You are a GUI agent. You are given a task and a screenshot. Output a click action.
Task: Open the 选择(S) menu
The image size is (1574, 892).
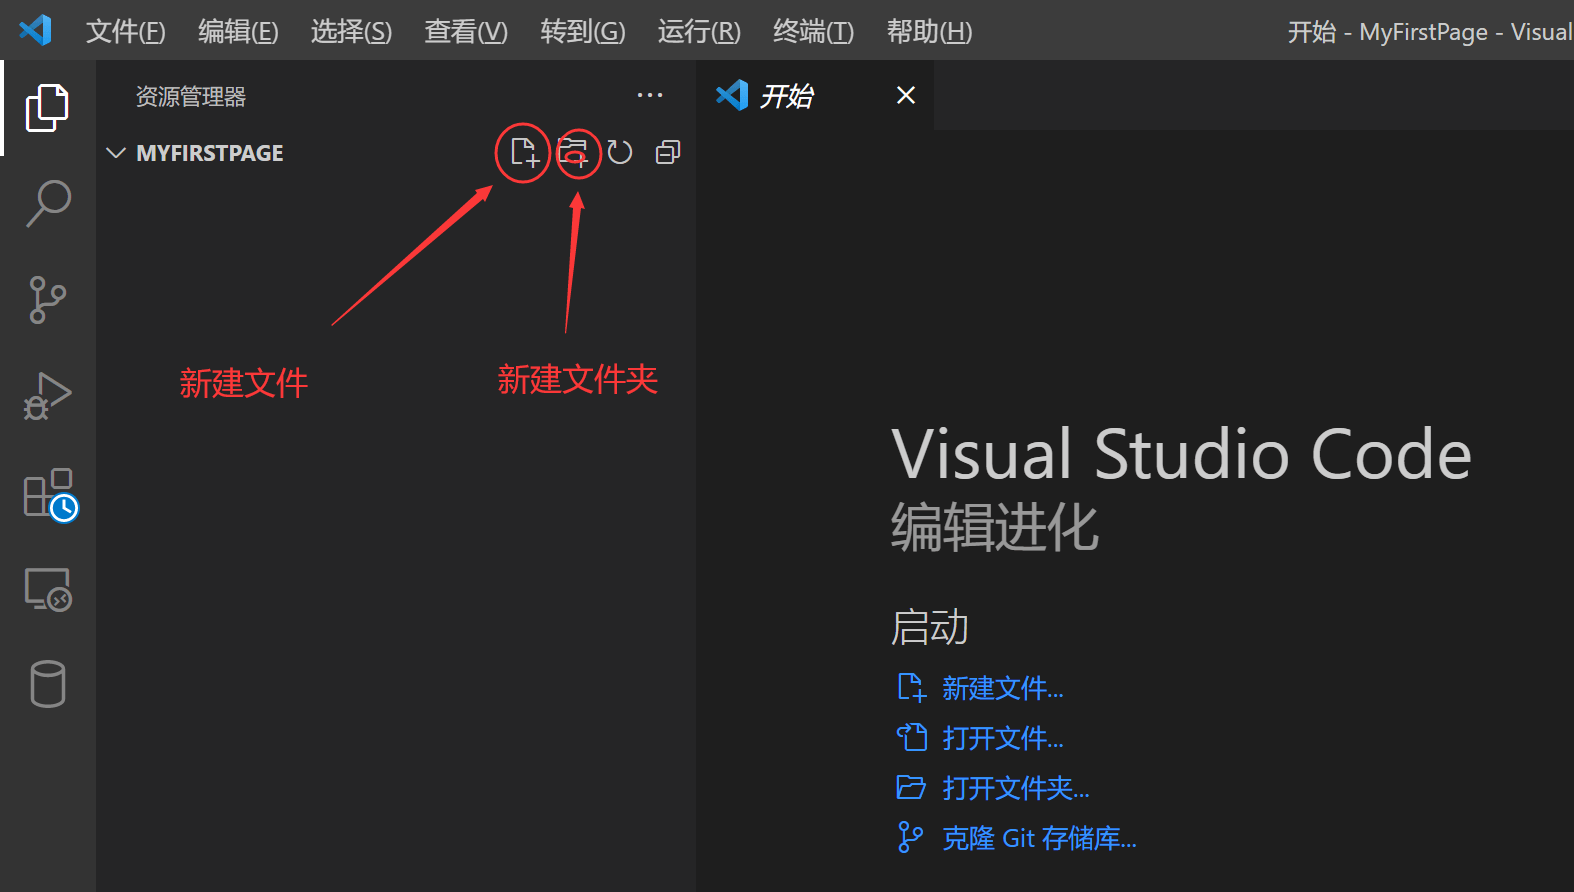click(x=351, y=32)
